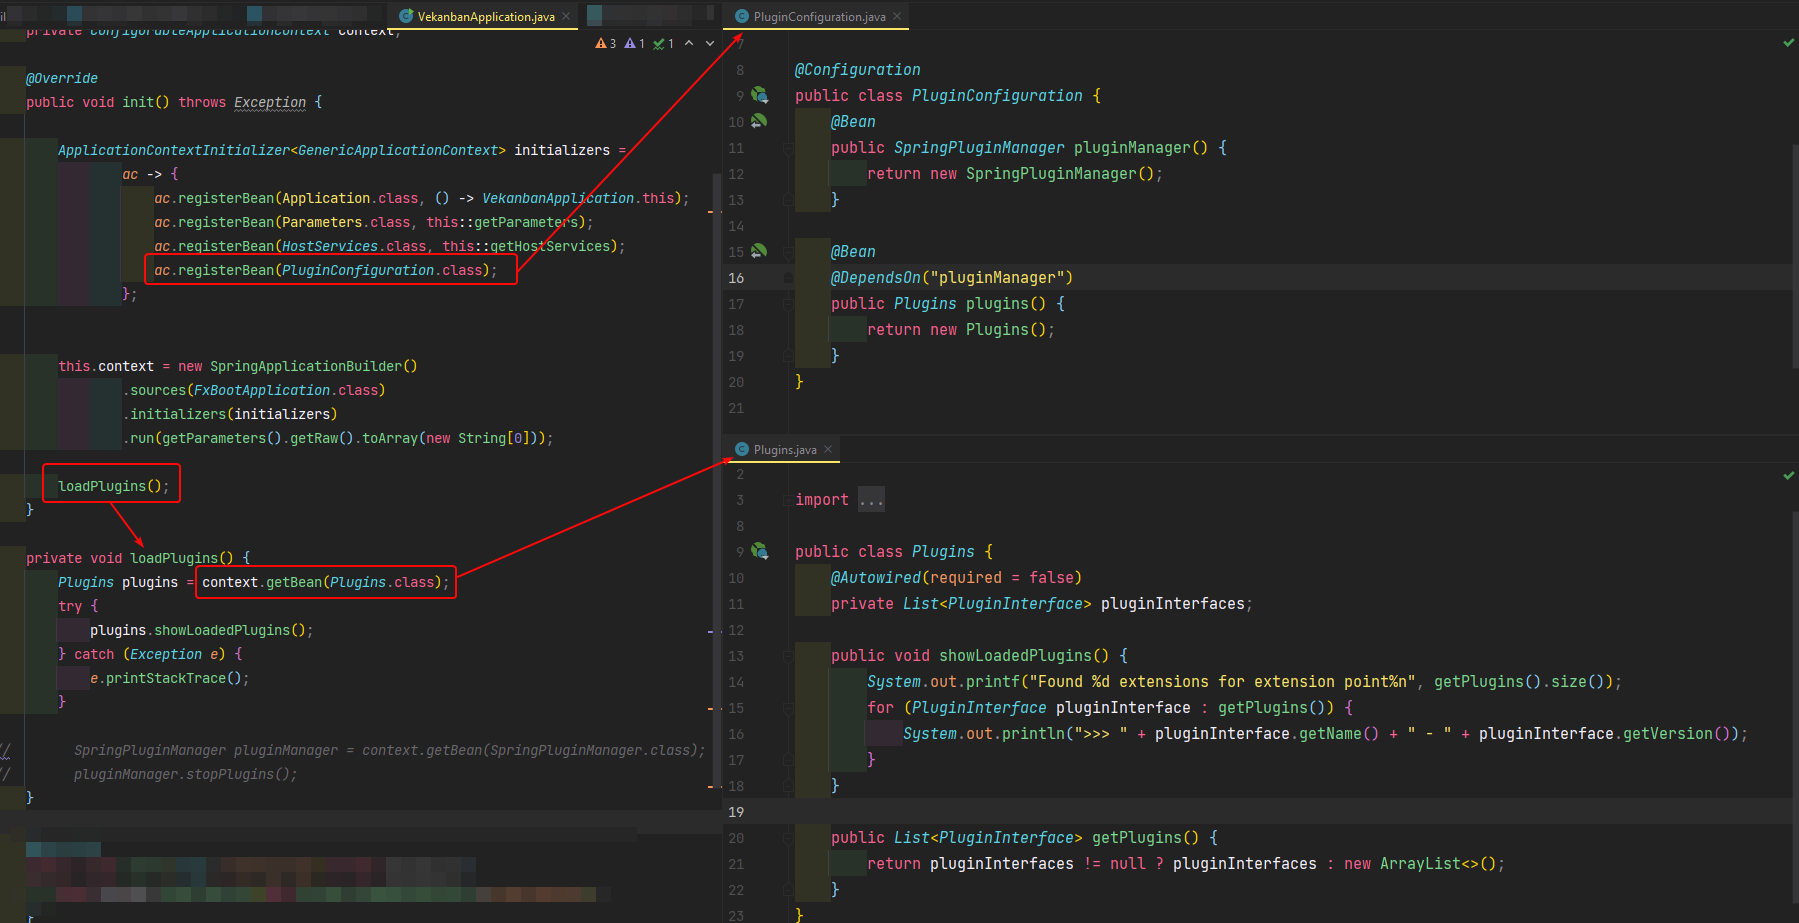Click the weak warnings count indicator

point(635,43)
